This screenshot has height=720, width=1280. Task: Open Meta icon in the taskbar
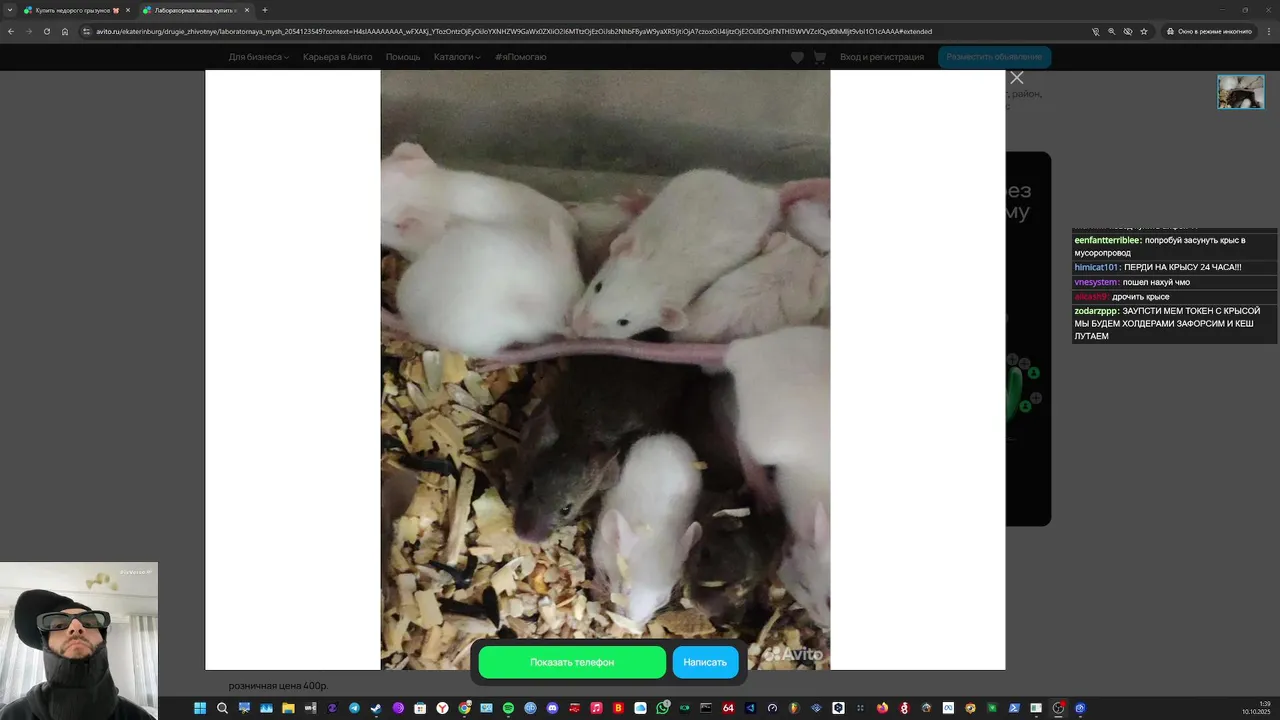click(x=948, y=708)
